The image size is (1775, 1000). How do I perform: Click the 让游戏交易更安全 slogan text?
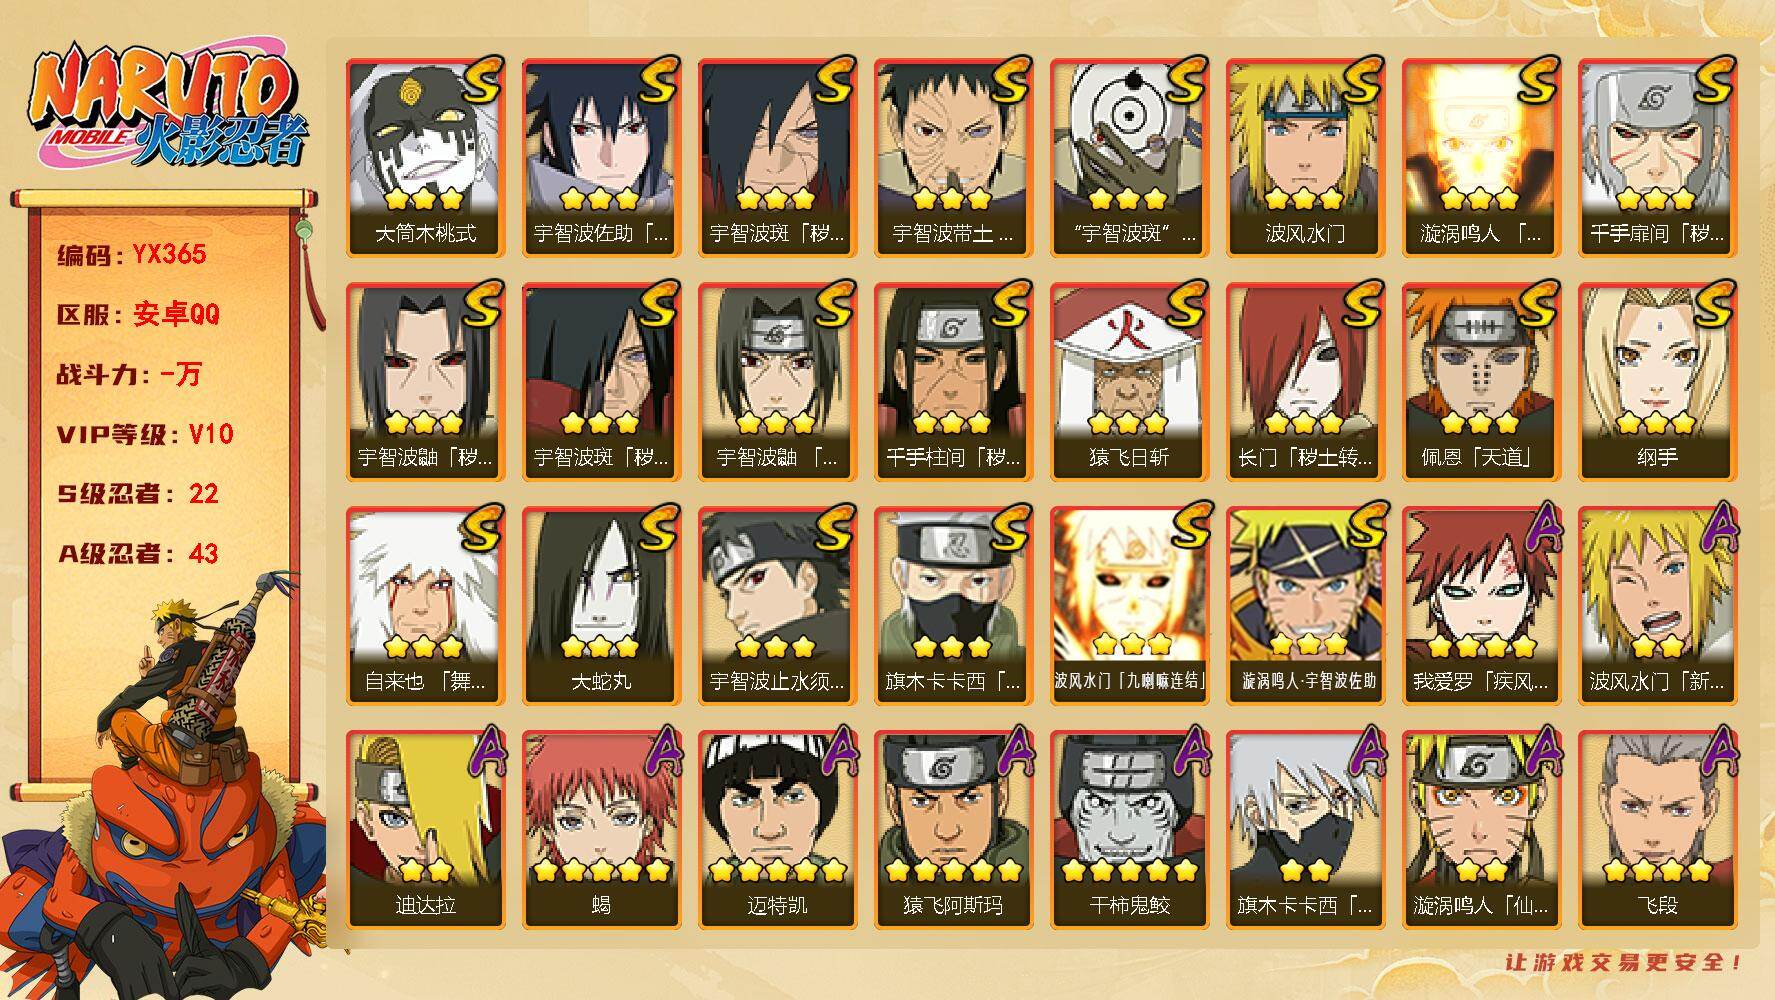(x=1624, y=962)
